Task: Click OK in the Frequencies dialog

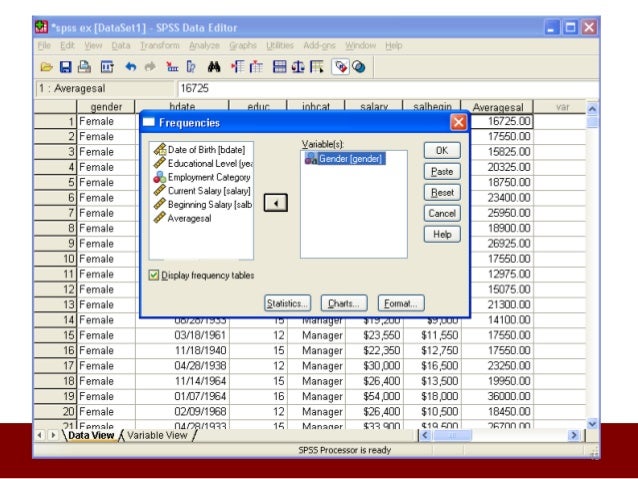Action: 442,151
